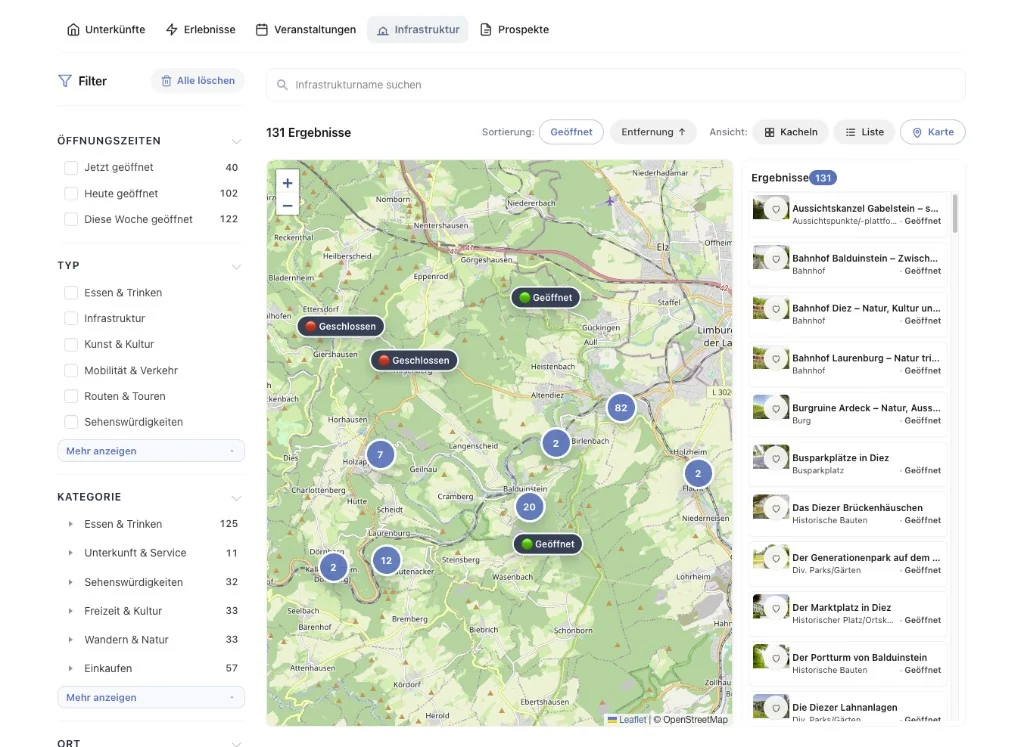Enable the Essen & Trinken type checkbox
This screenshot has width=1024, height=747.
[71, 293]
